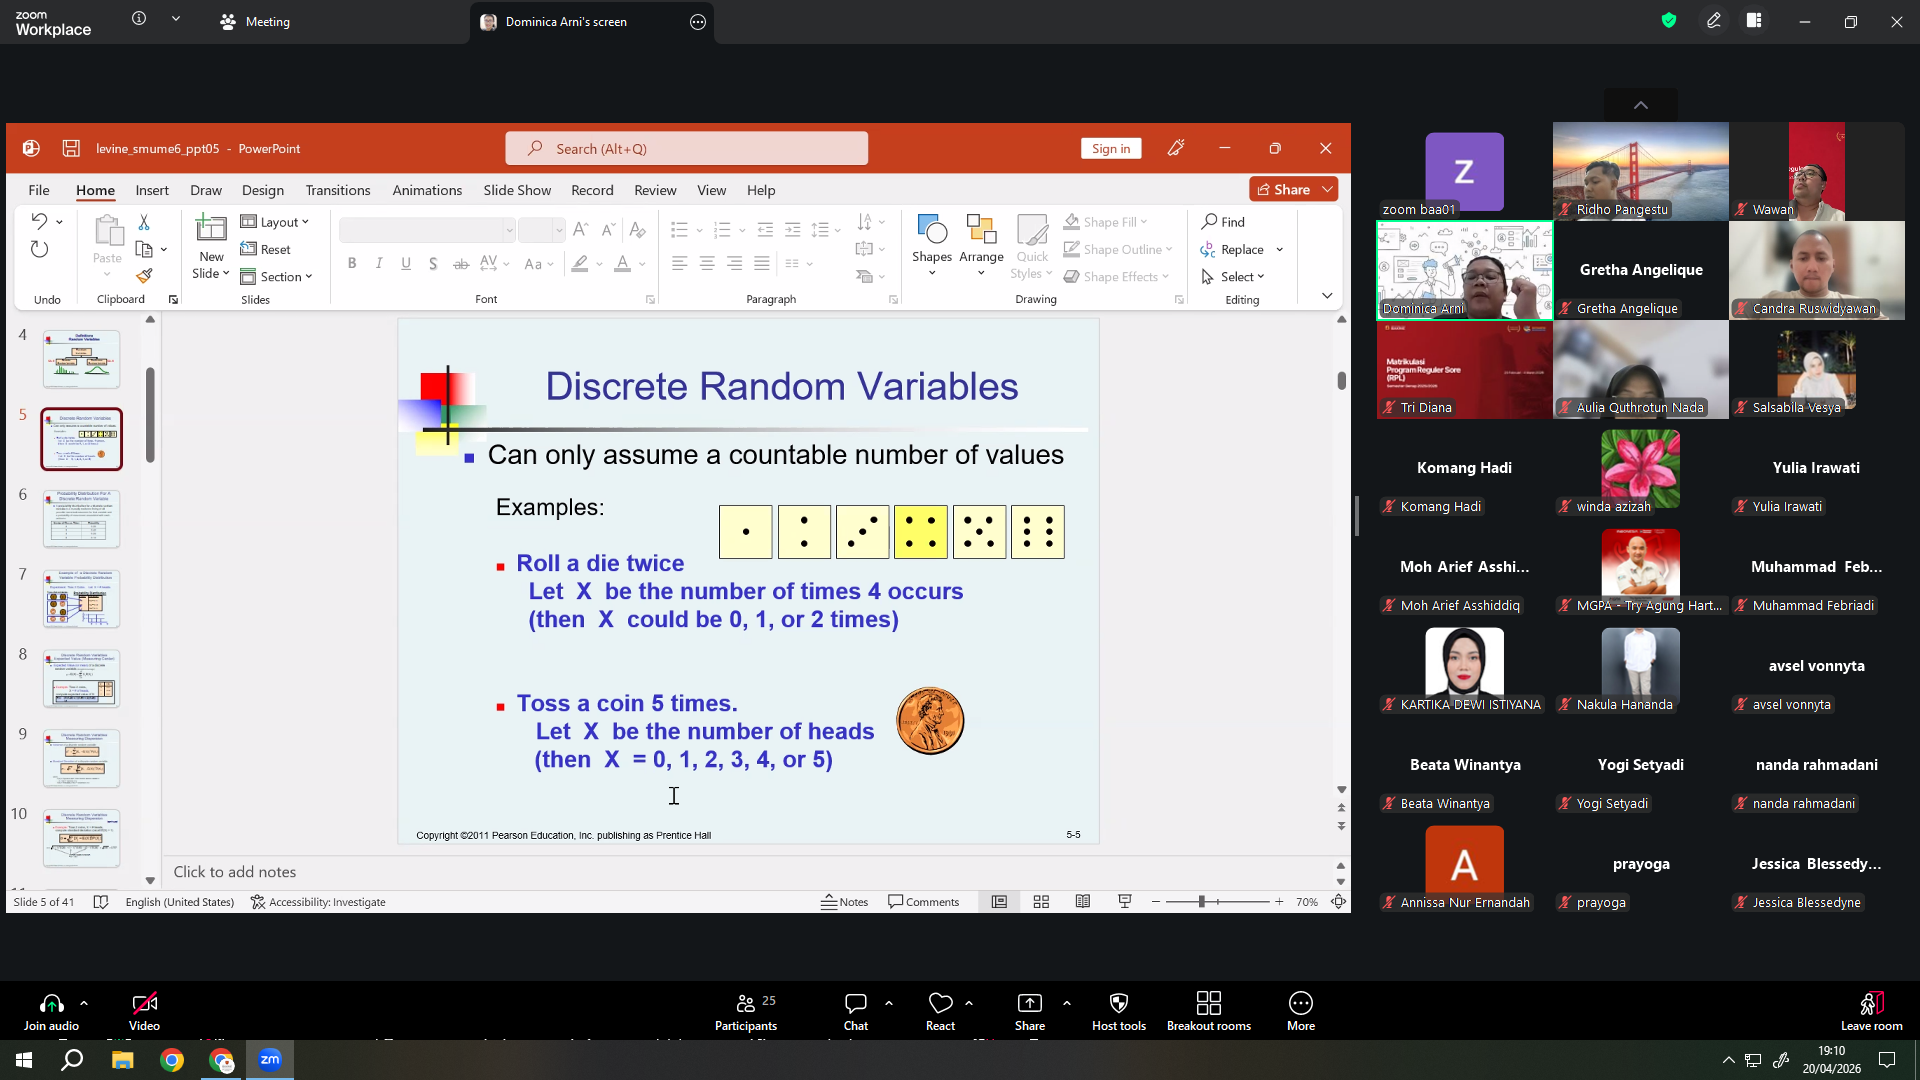Open the Zoom React menu
The height and width of the screenshot is (1080, 1920).
tap(940, 1011)
